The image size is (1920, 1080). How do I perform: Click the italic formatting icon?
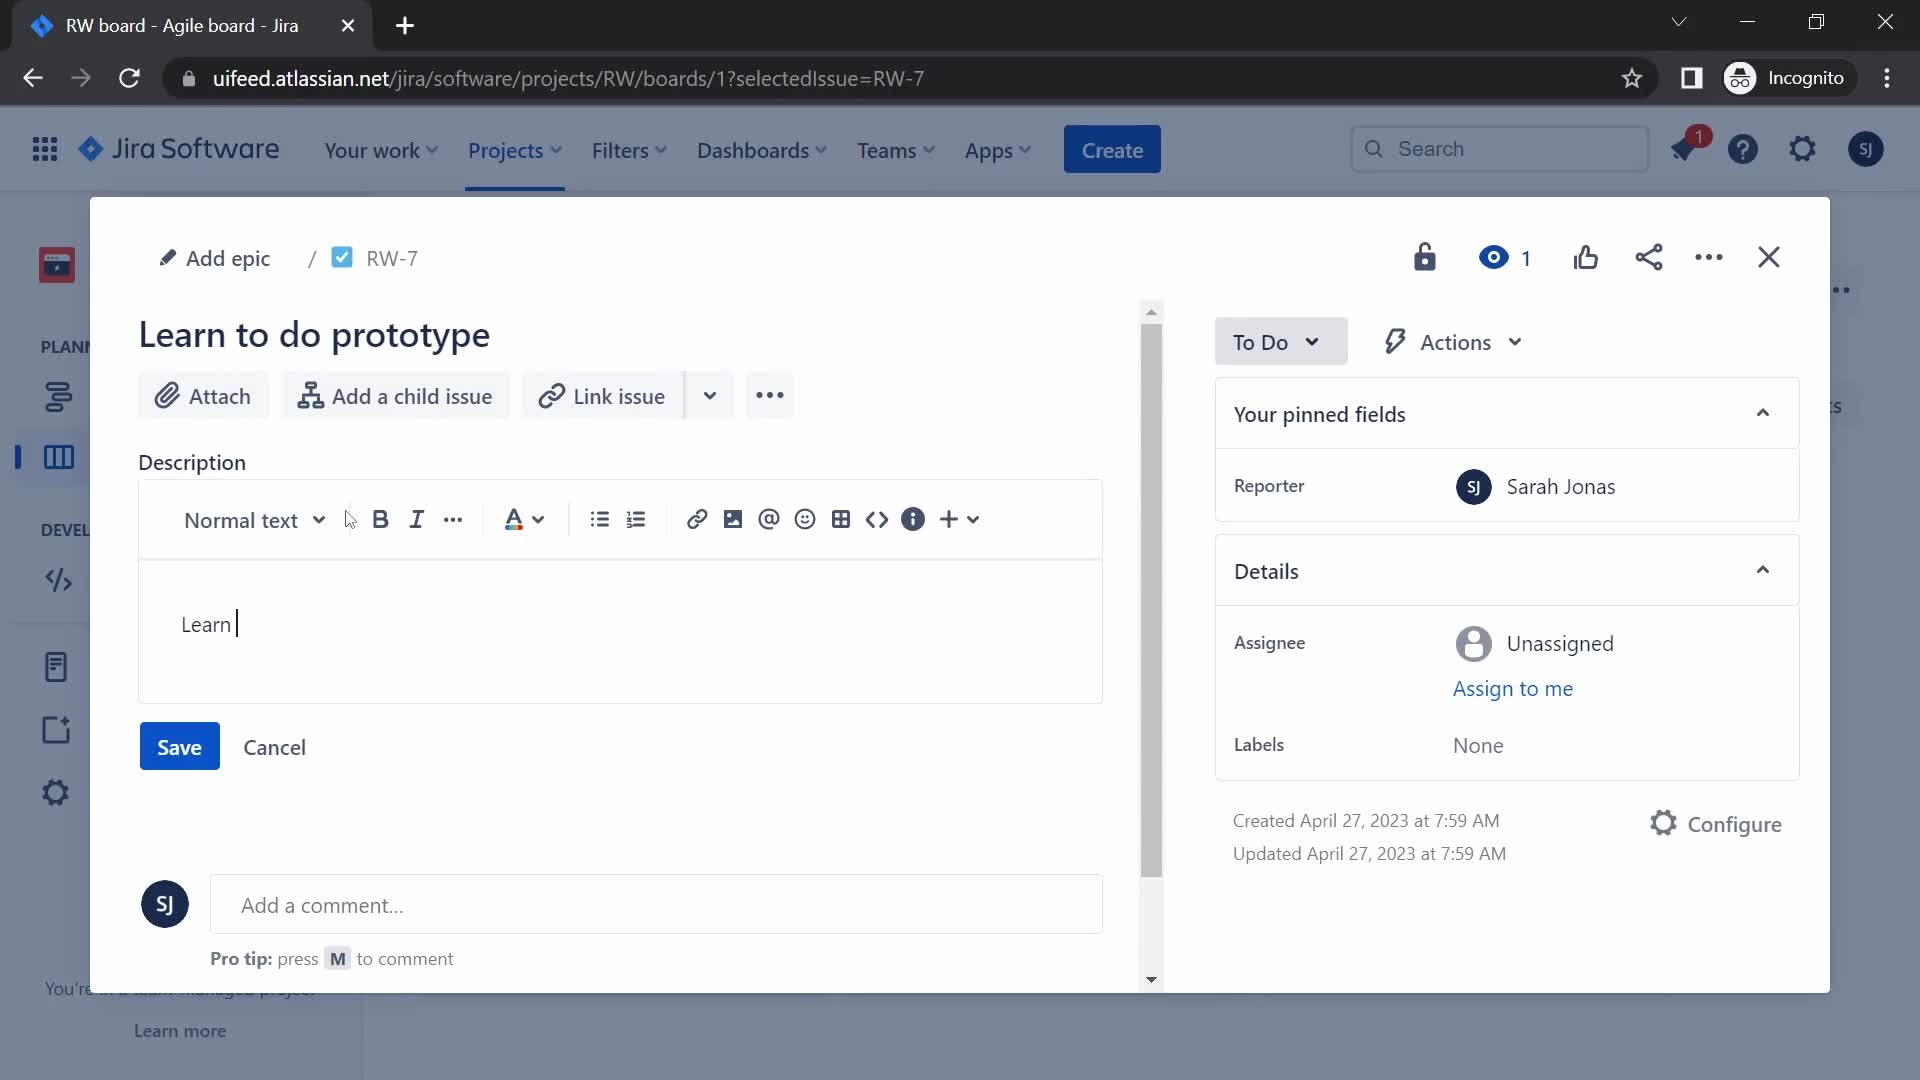click(414, 518)
